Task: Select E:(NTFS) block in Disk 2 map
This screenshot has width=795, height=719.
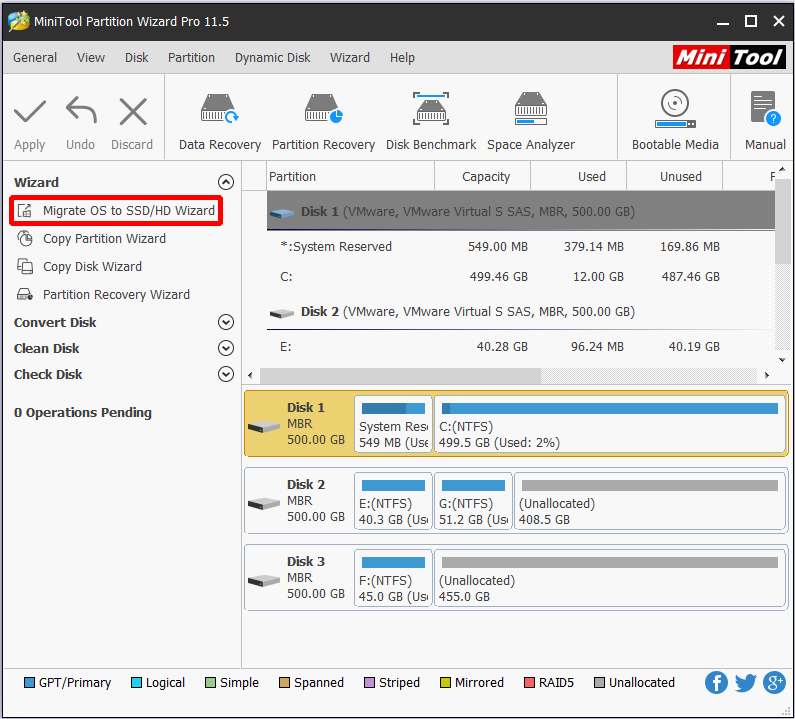Action: point(393,501)
